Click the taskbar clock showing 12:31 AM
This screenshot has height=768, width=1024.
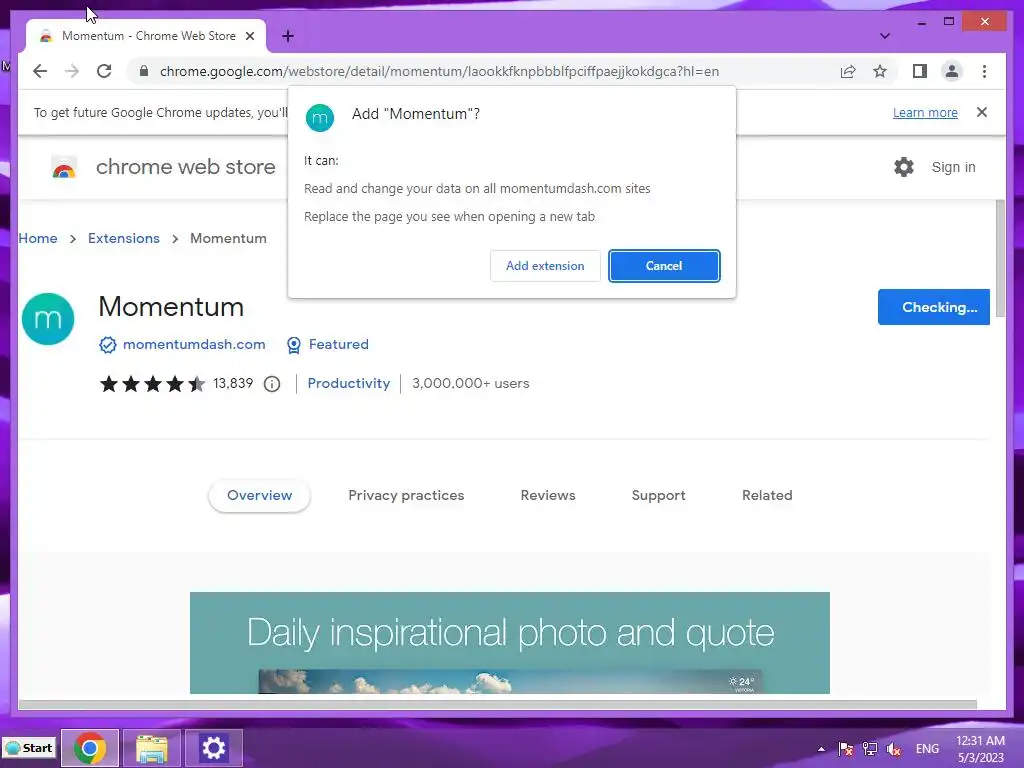click(980, 749)
